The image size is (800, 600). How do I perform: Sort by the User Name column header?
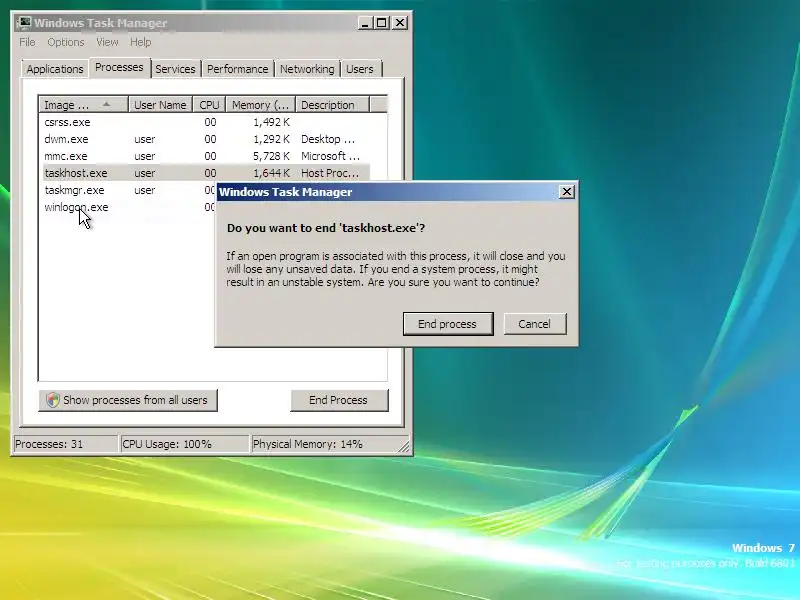click(160, 105)
